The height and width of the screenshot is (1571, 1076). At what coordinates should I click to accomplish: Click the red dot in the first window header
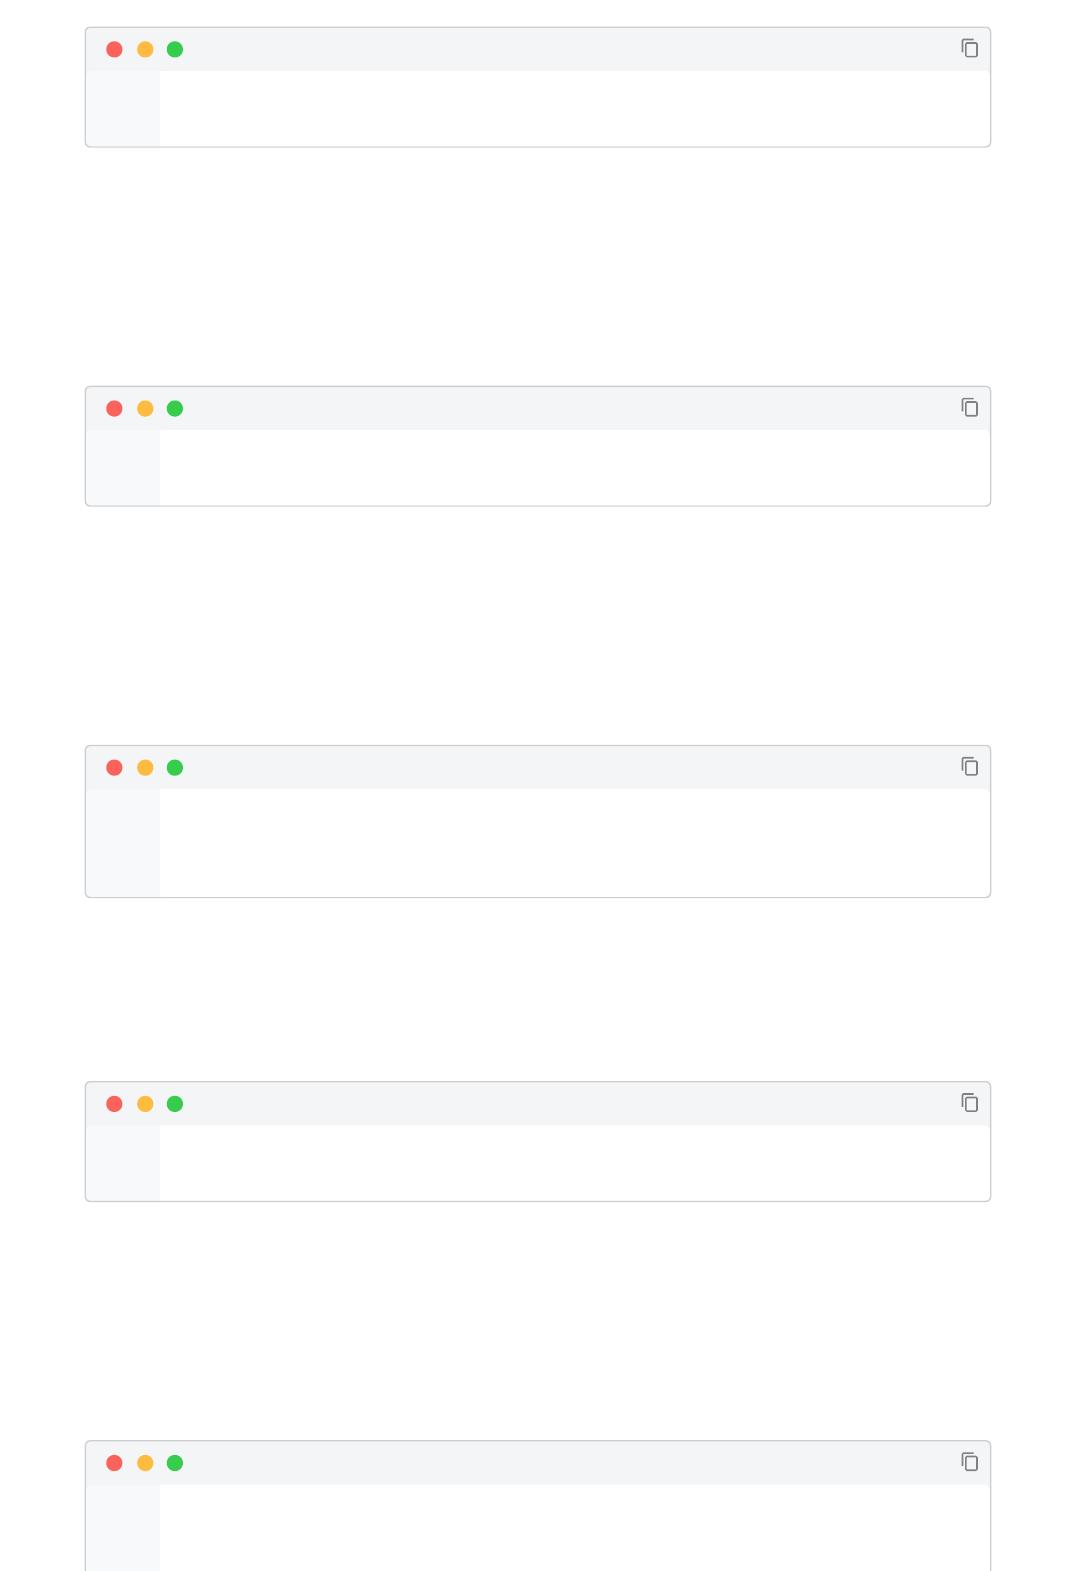(116, 48)
